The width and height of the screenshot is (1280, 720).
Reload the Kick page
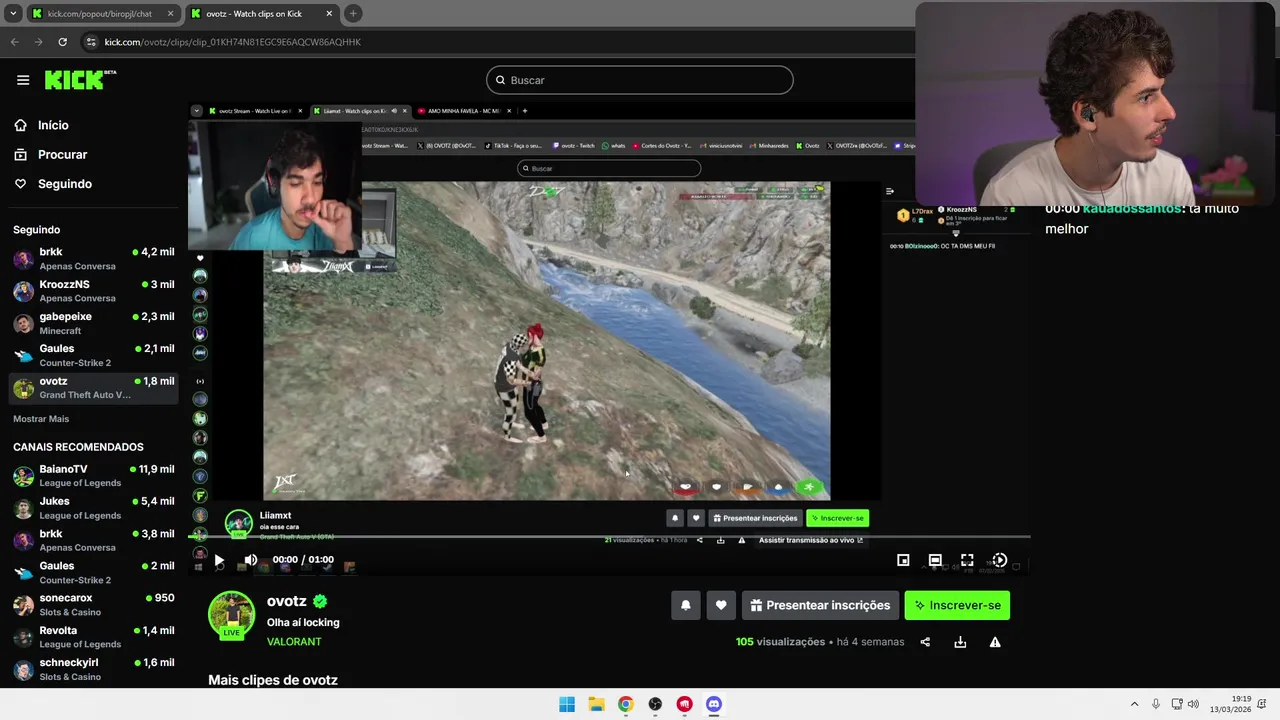click(x=62, y=42)
